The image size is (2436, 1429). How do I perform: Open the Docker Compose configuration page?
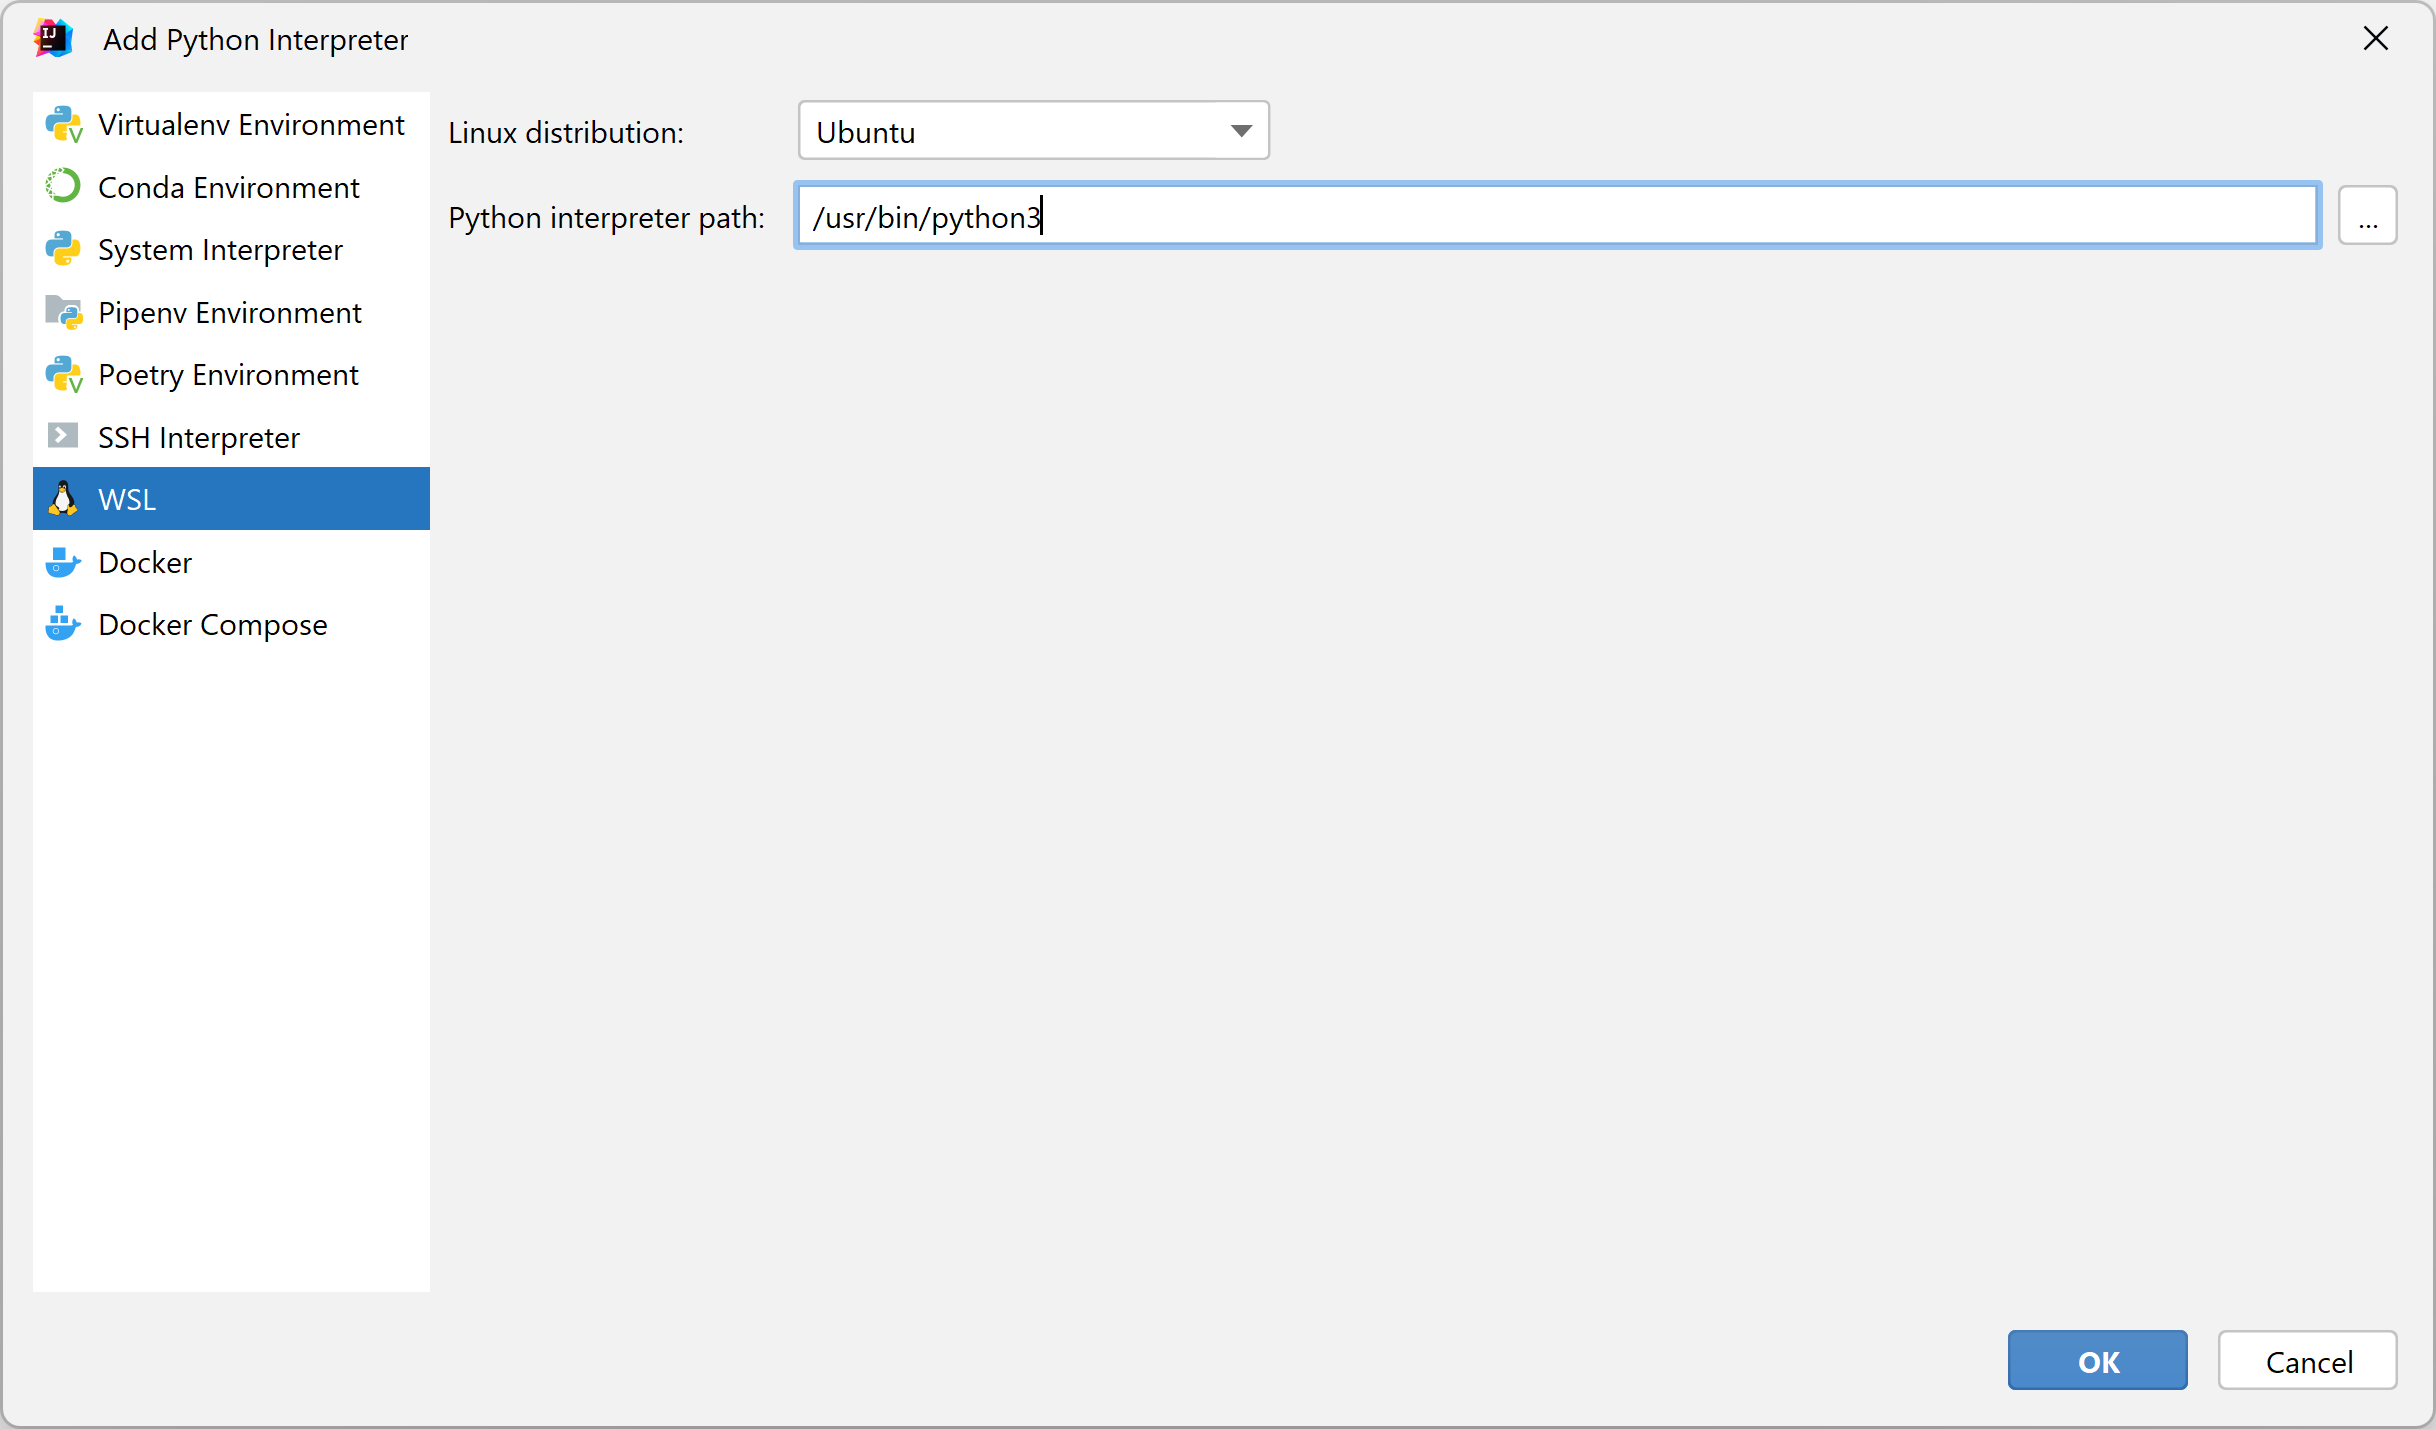coord(212,624)
